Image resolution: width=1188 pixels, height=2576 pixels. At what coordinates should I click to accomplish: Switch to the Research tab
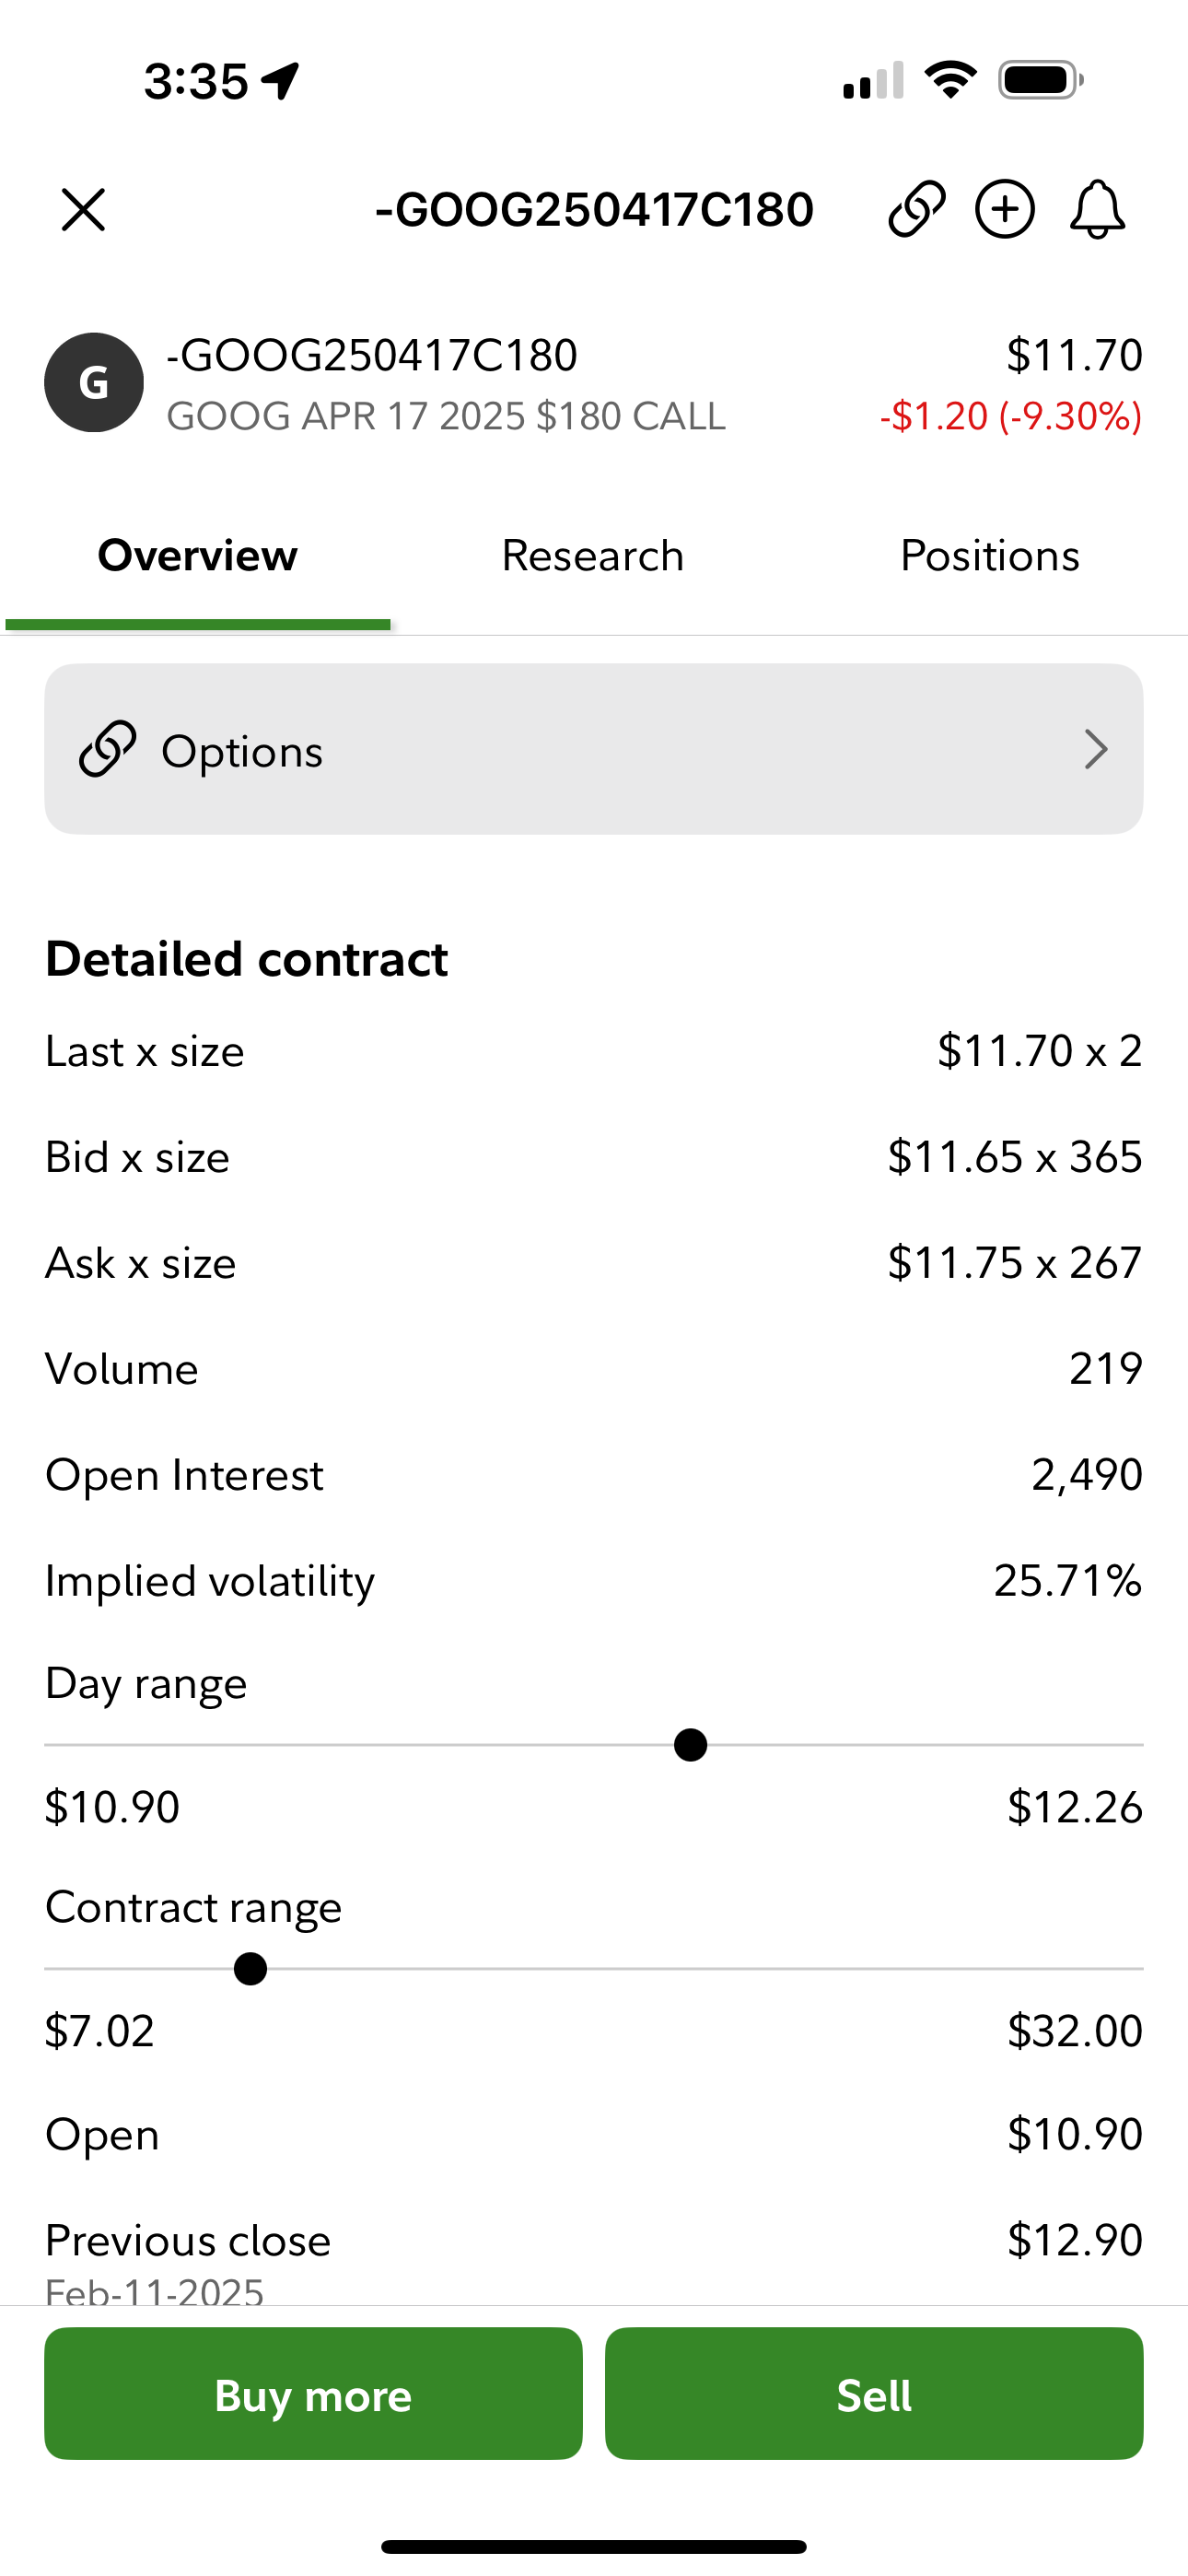click(x=593, y=556)
